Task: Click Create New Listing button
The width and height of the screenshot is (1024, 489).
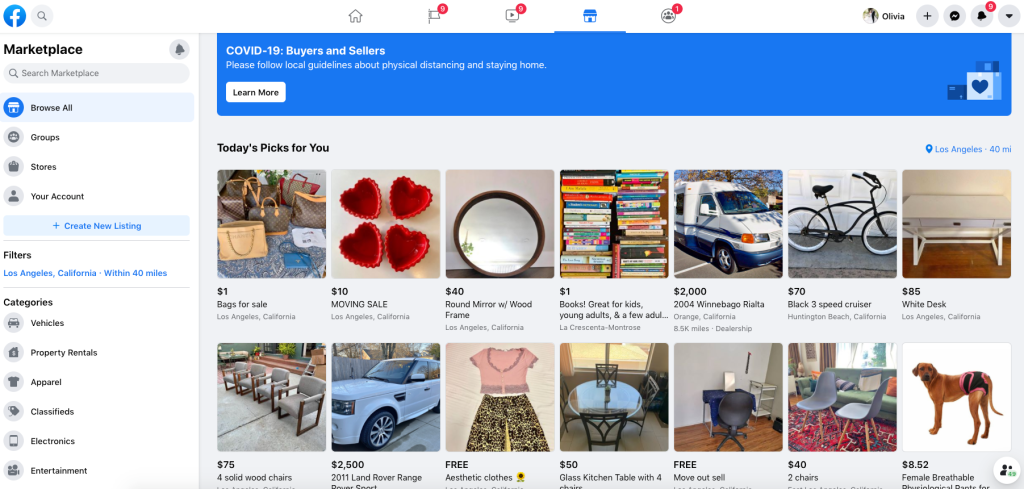Action: coord(97,226)
